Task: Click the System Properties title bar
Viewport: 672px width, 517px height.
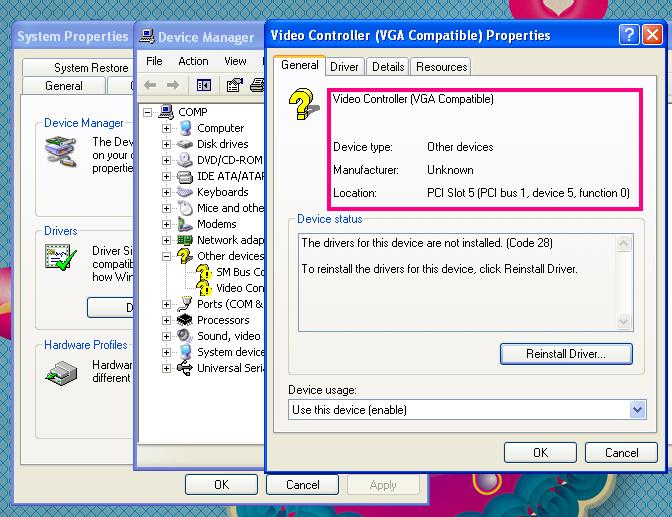Action: pyautogui.click(x=73, y=36)
